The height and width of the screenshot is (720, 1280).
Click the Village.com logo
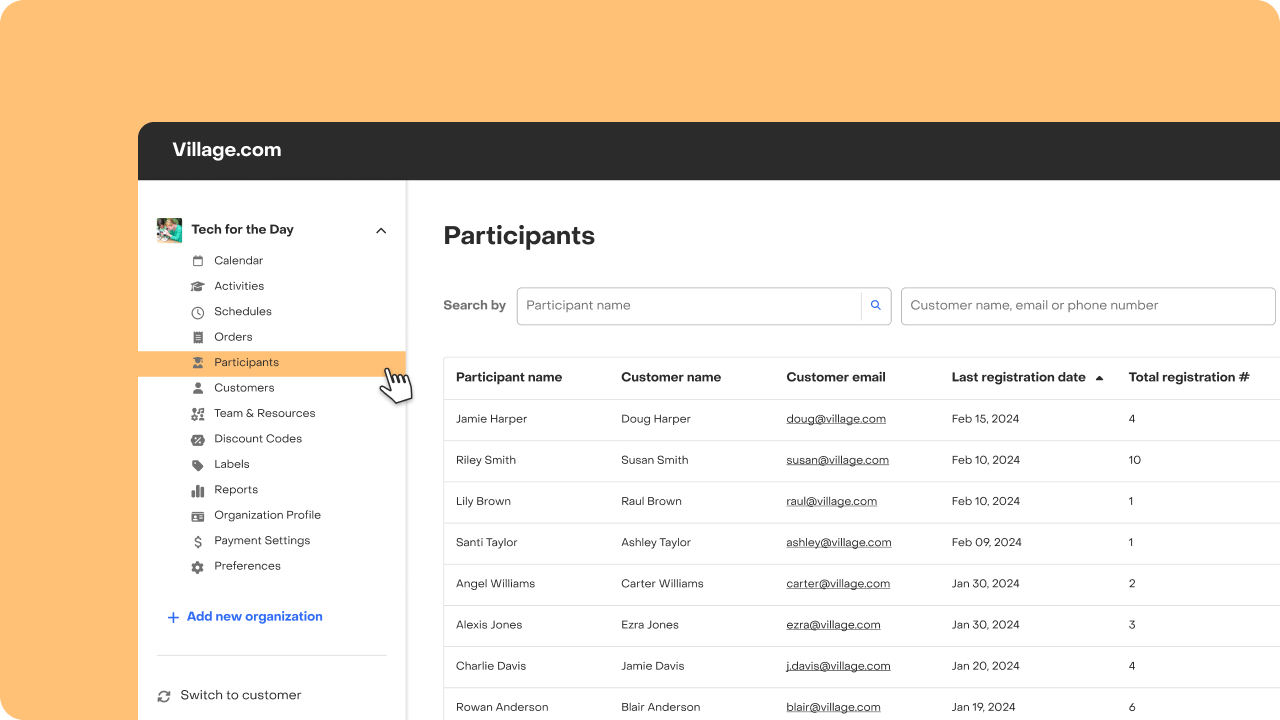click(x=227, y=150)
